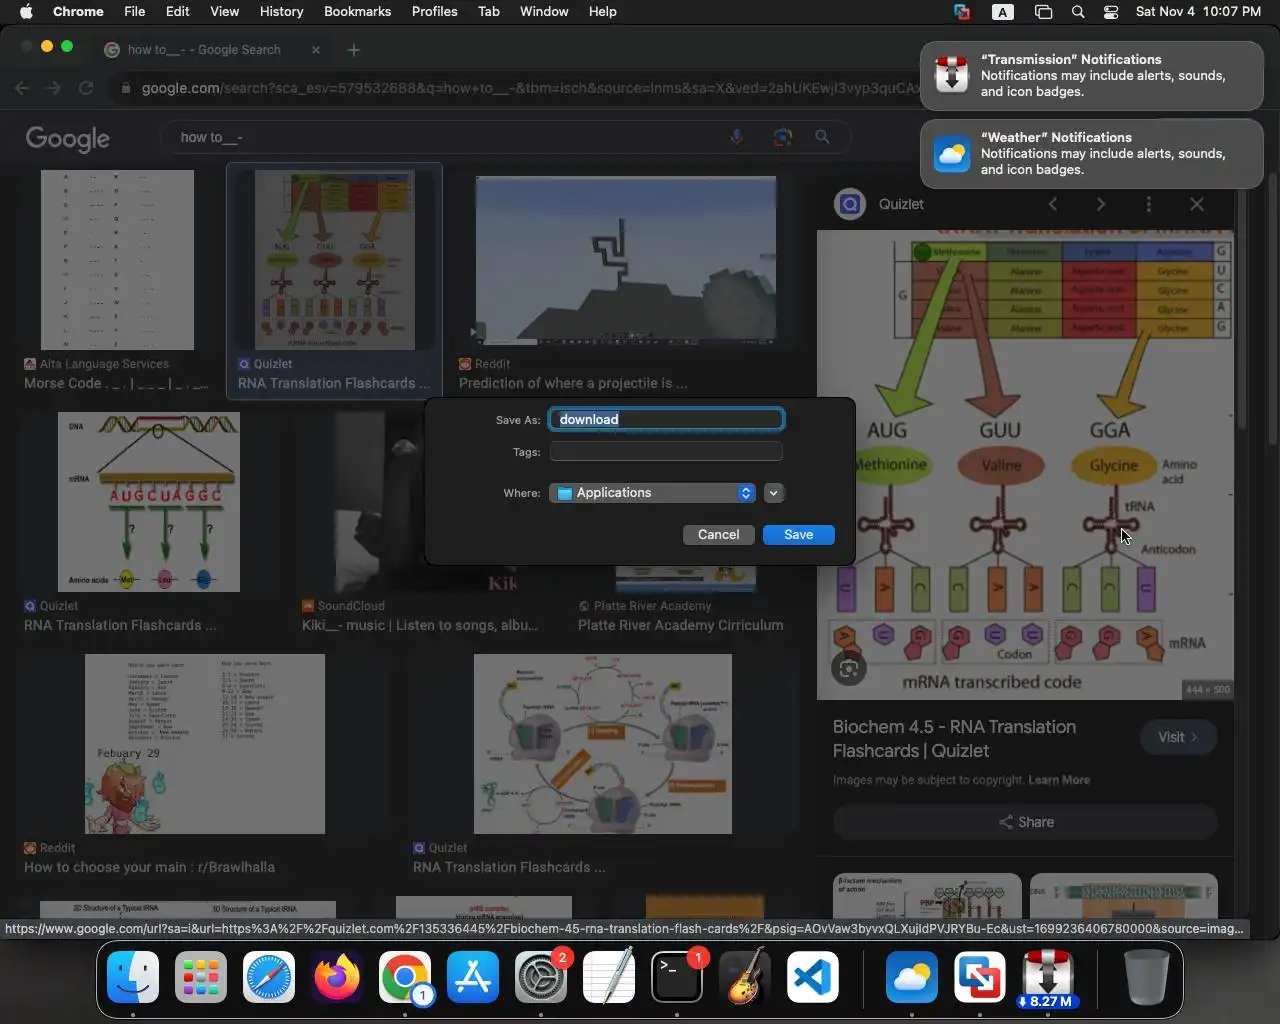Open Biochem 4.5 RNA Translation Flashcards title

(954, 739)
